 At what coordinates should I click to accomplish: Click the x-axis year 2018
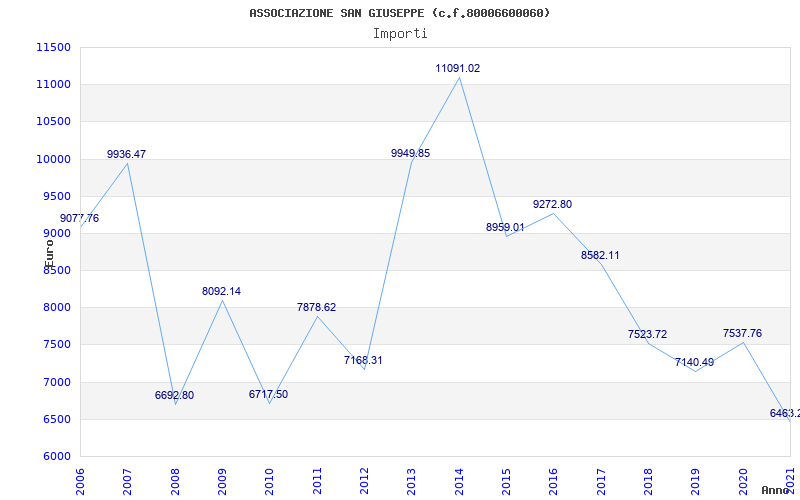(648, 482)
